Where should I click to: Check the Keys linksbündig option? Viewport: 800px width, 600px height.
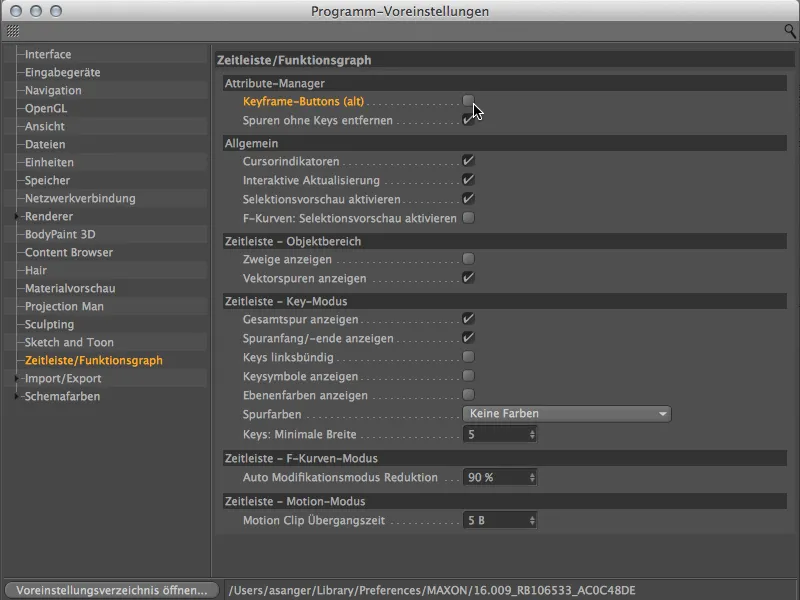tap(466, 357)
